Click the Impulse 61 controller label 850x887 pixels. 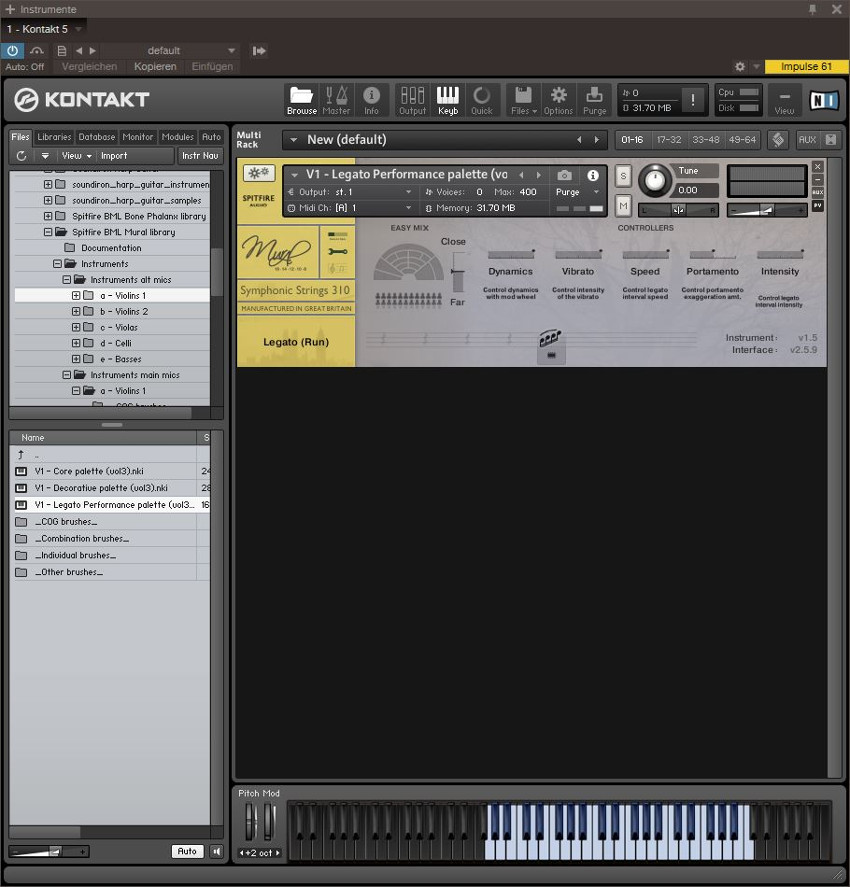coord(806,67)
